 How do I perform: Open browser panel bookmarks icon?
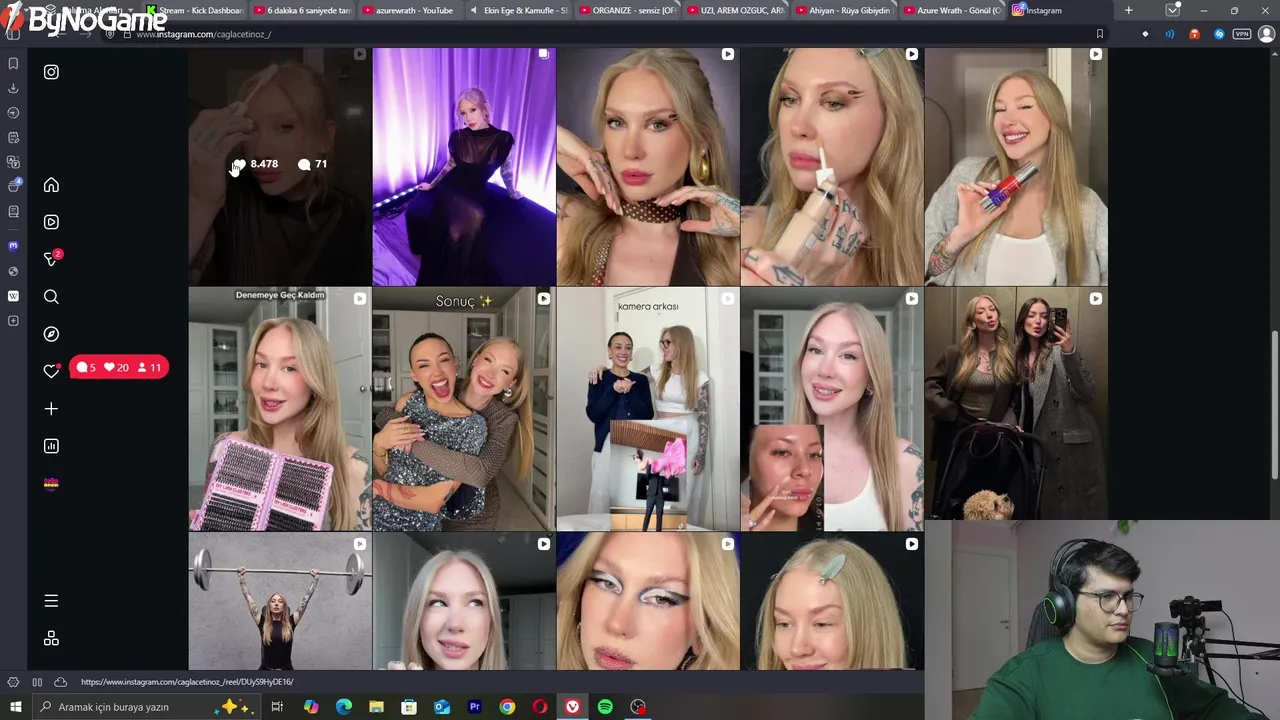[13, 64]
